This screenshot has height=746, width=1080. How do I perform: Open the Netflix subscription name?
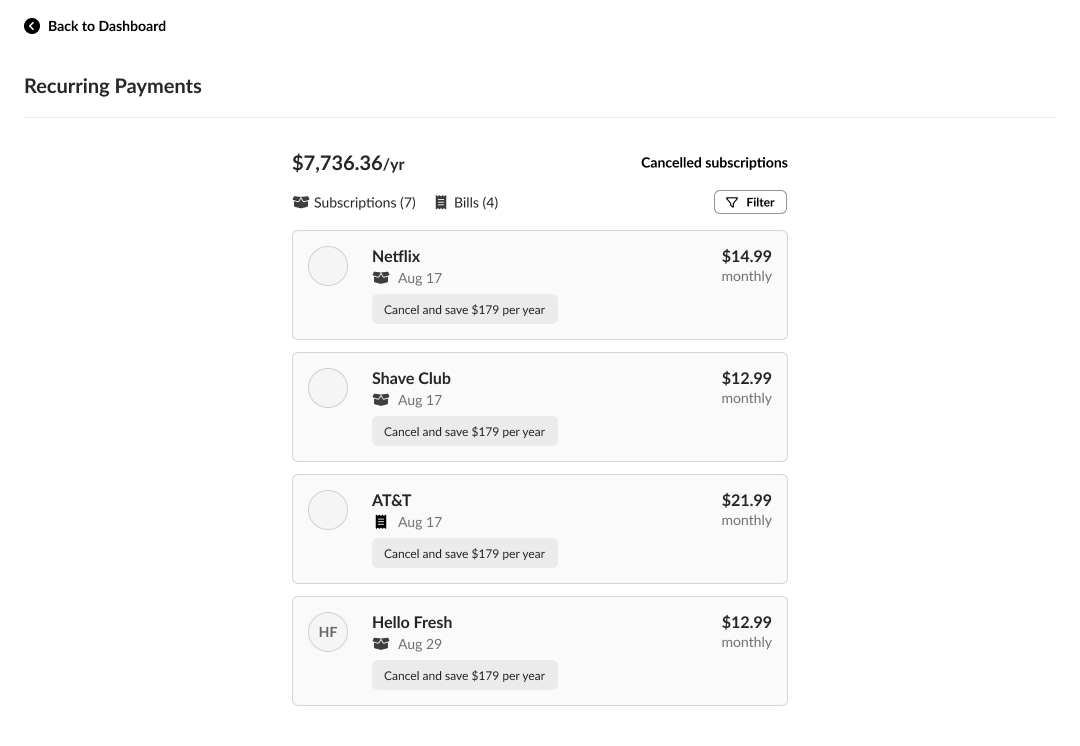[396, 257]
